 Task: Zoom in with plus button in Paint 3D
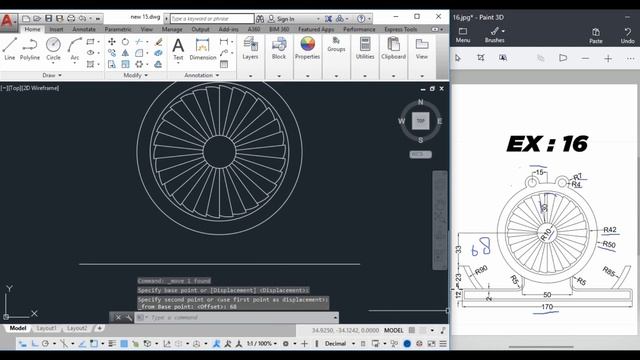click(x=608, y=58)
